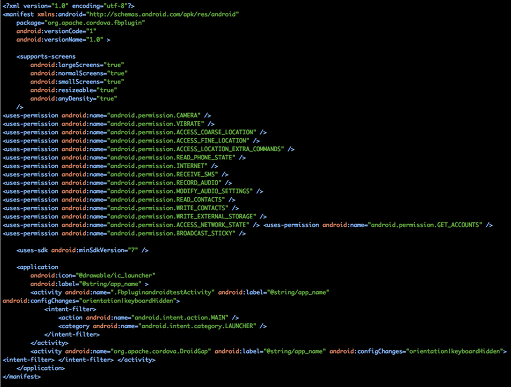Click the RECORD_AUDIO permission line
Screen dimensions: 511x387
pos(117,183)
